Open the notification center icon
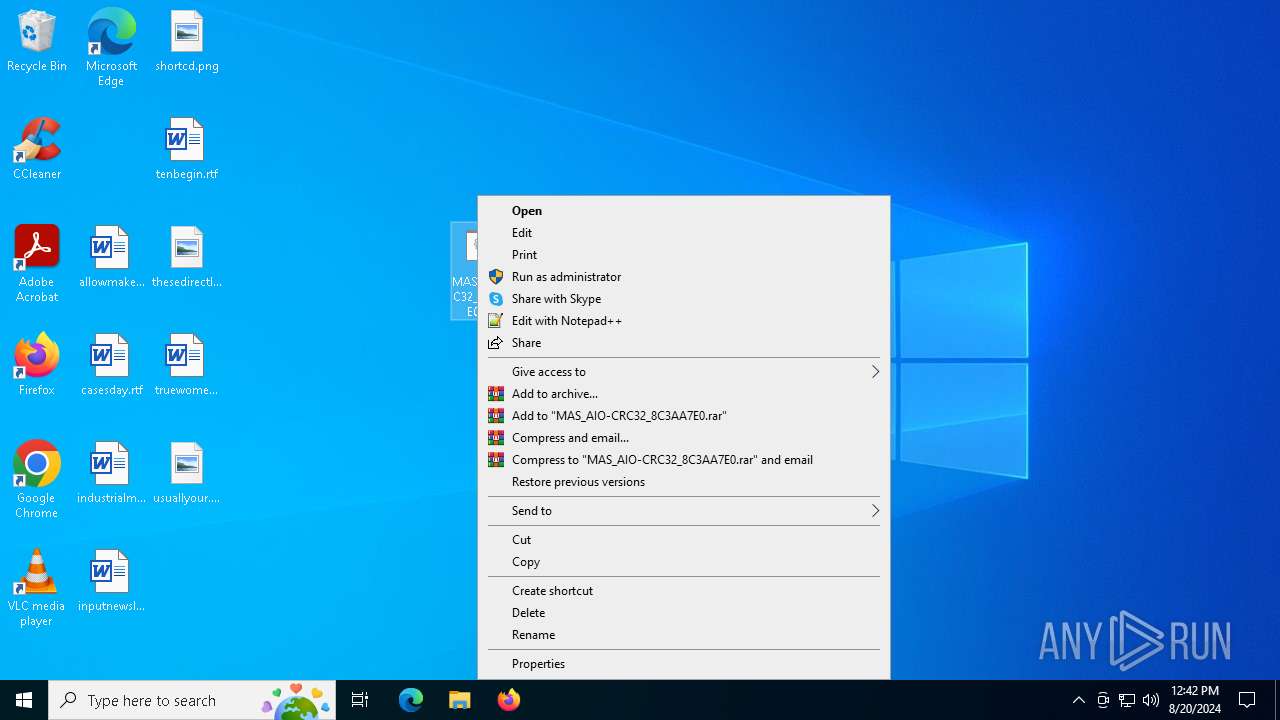 (1248, 700)
